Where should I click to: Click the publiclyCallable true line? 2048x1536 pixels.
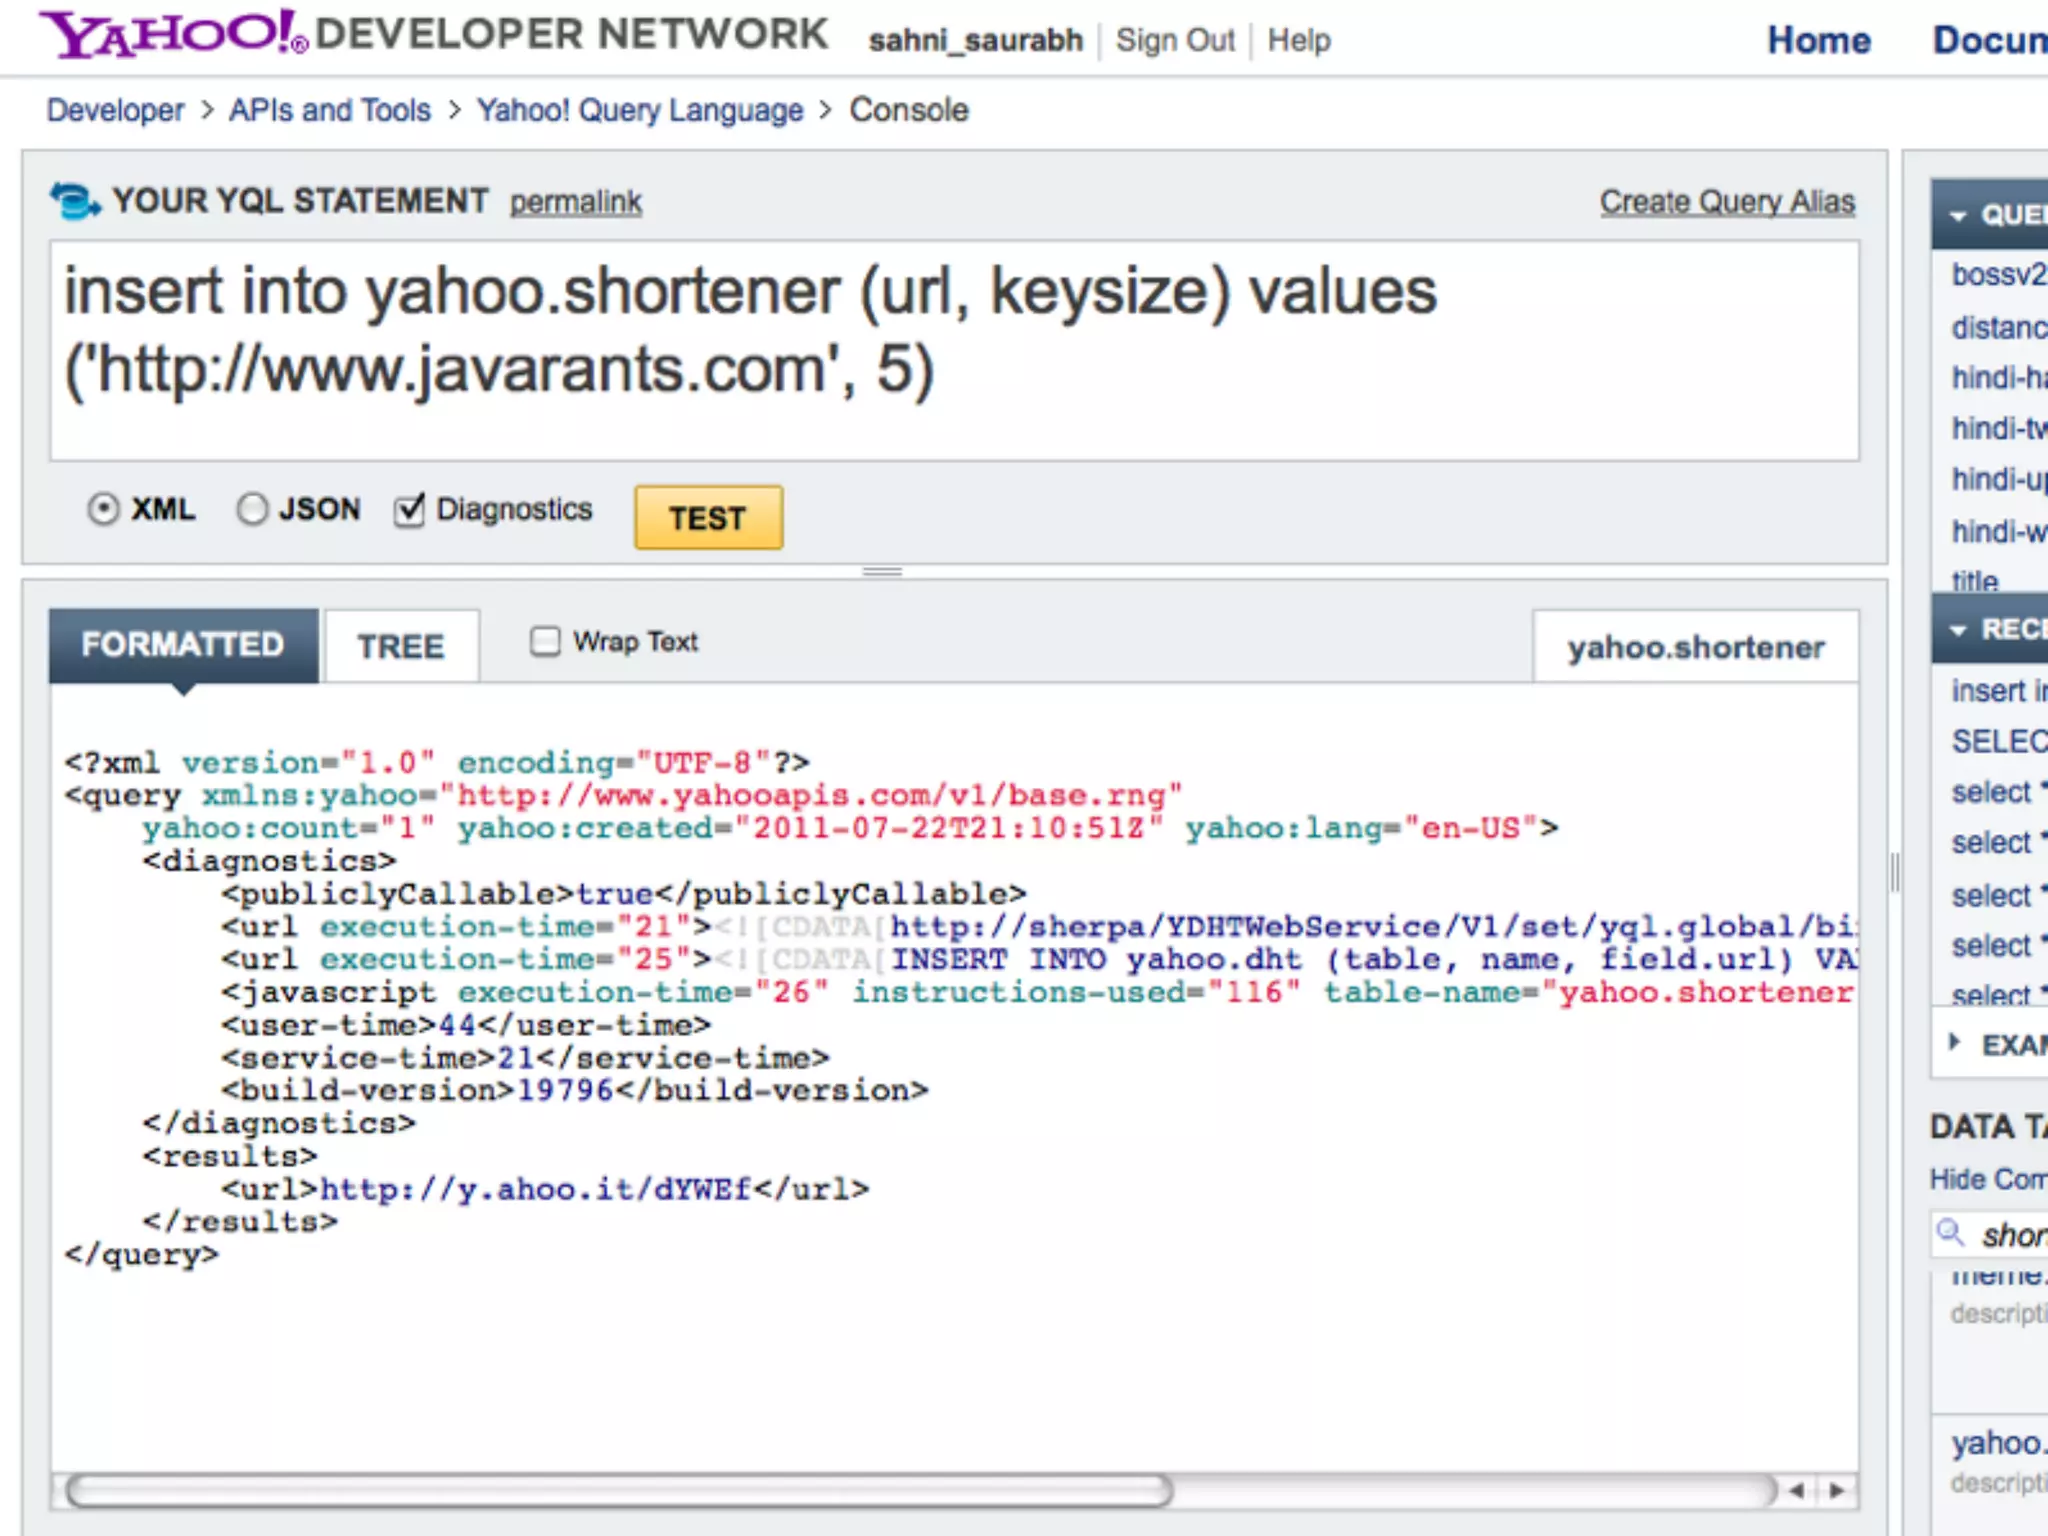coord(624,894)
